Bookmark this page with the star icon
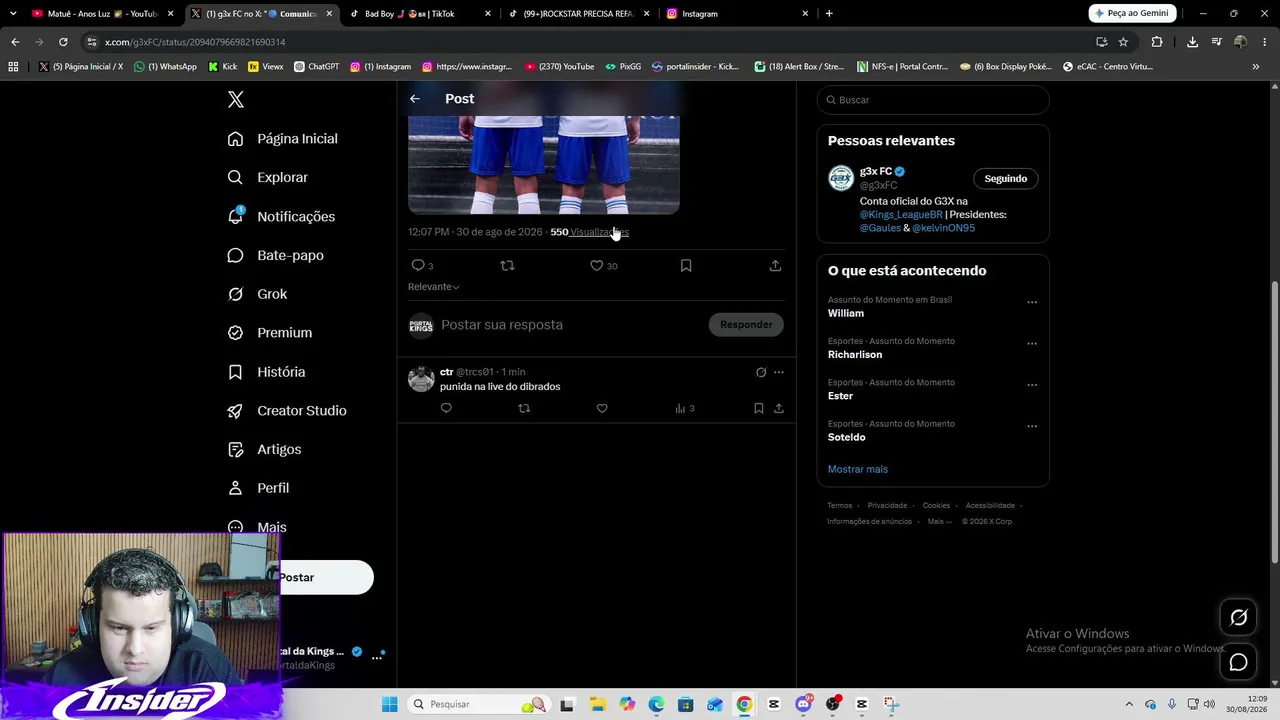Screen dimensions: 1280x720 [x=1123, y=42]
